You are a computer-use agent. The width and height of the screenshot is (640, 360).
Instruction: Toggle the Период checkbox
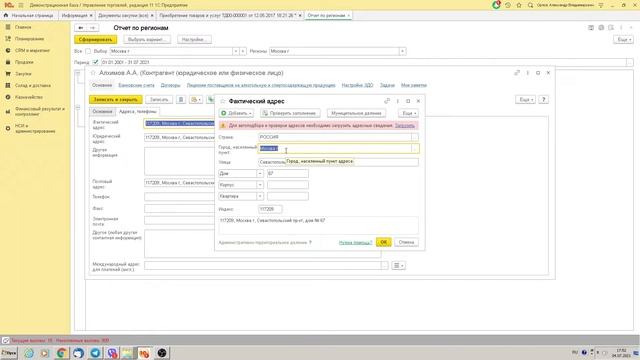[96, 62]
